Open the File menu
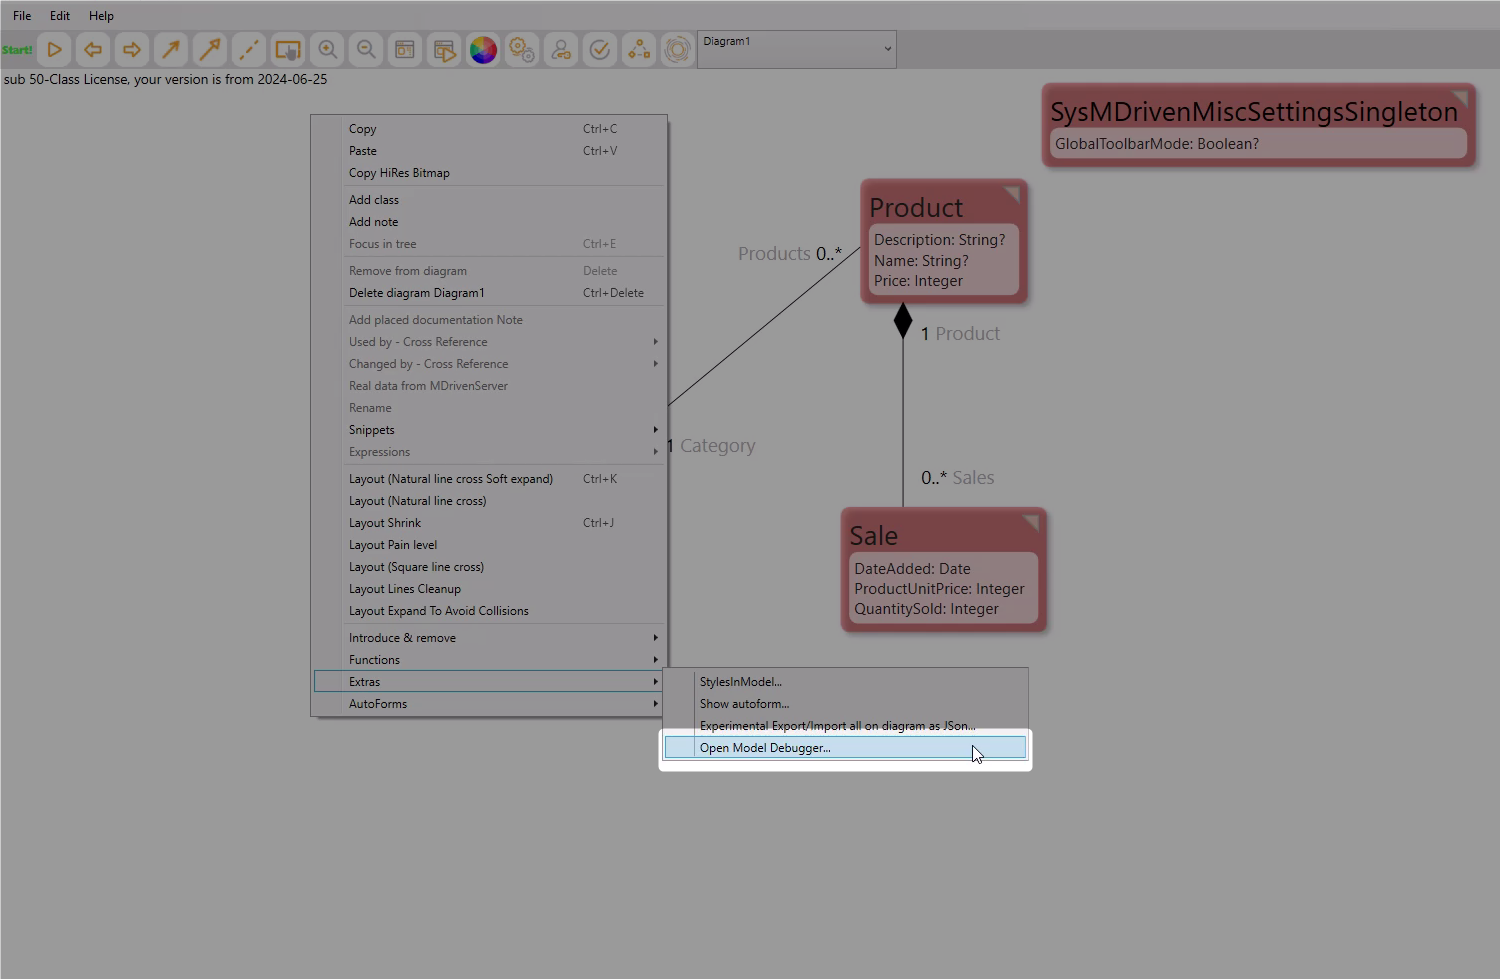The image size is (1500, 979). [x=22, y=16]
